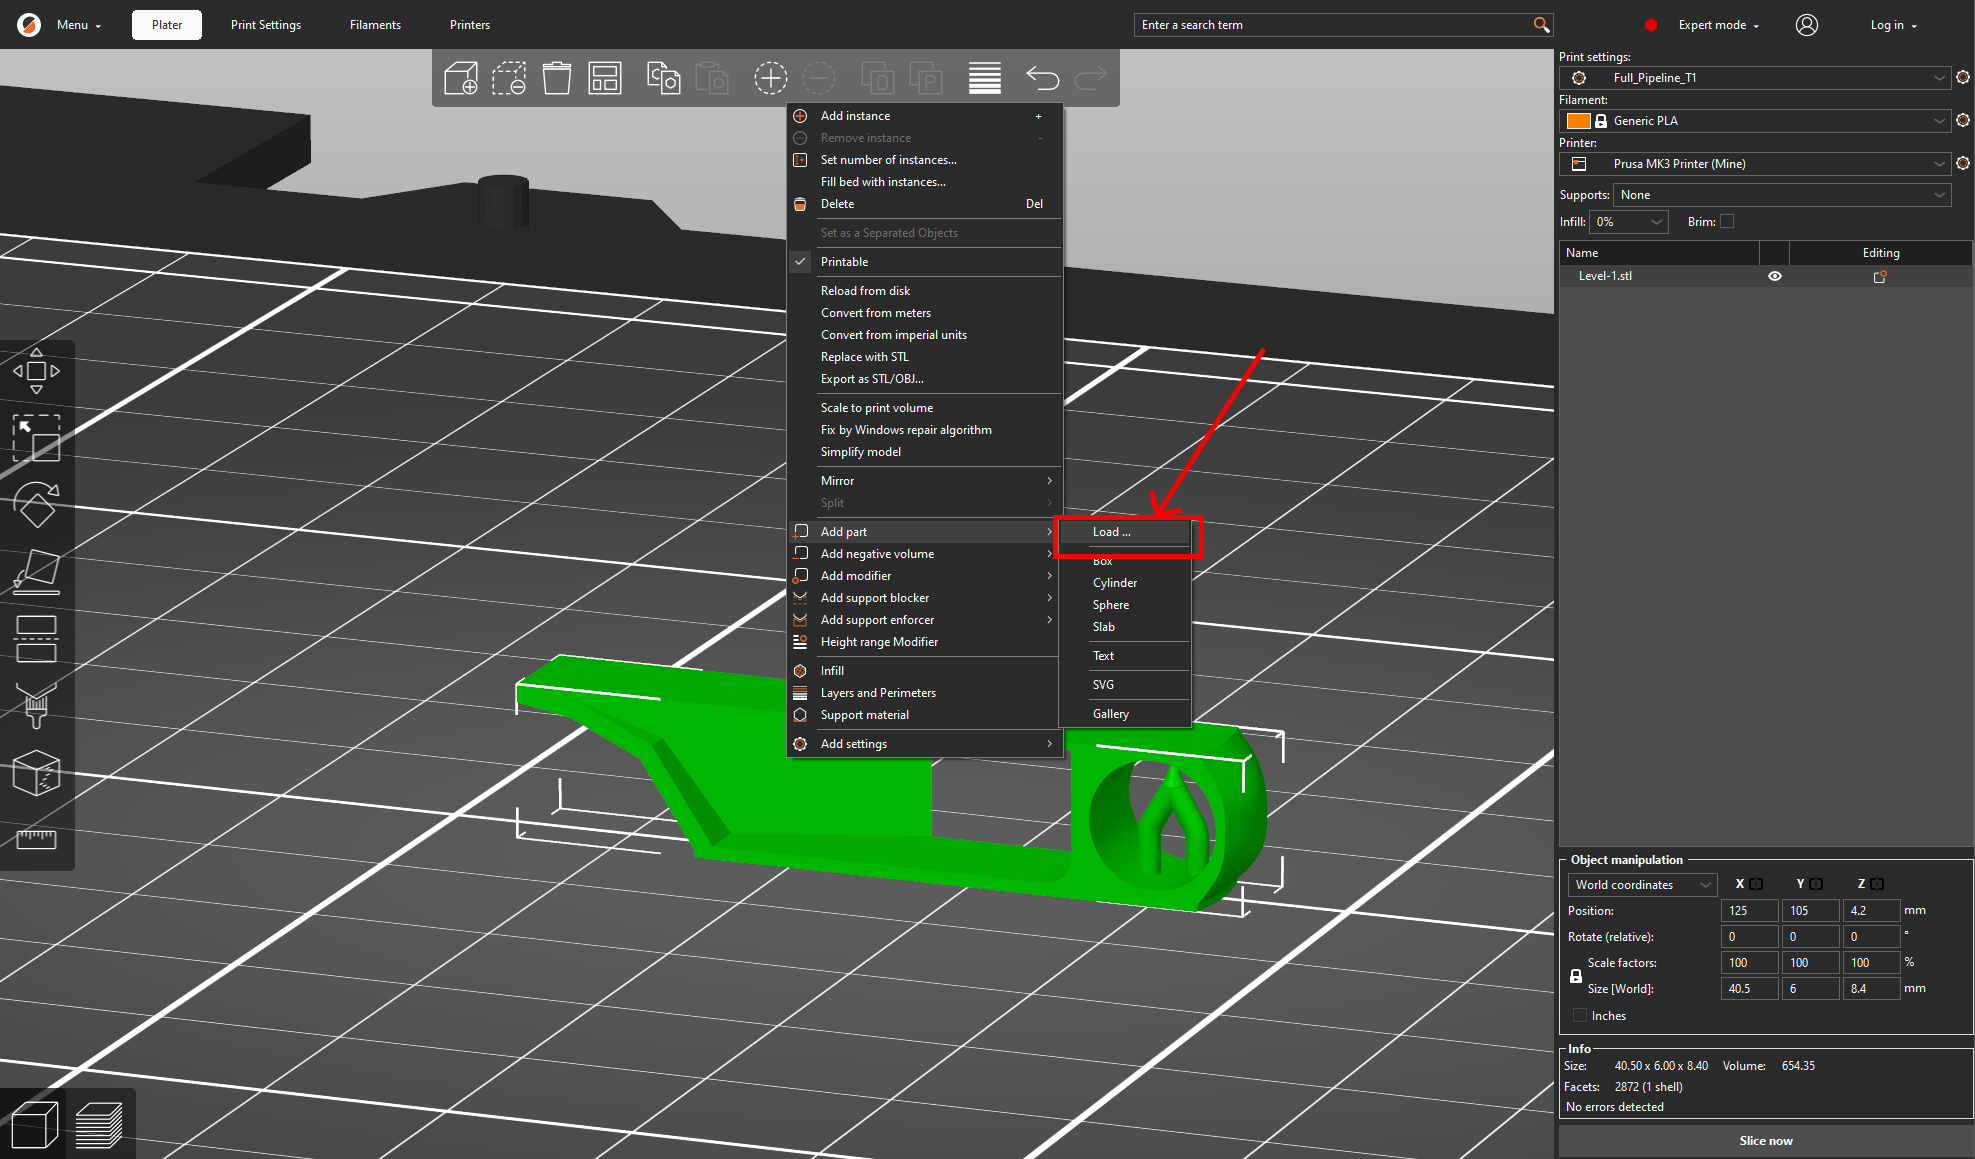
Task: Click the Add object toolbar icon
Action: 461,78
